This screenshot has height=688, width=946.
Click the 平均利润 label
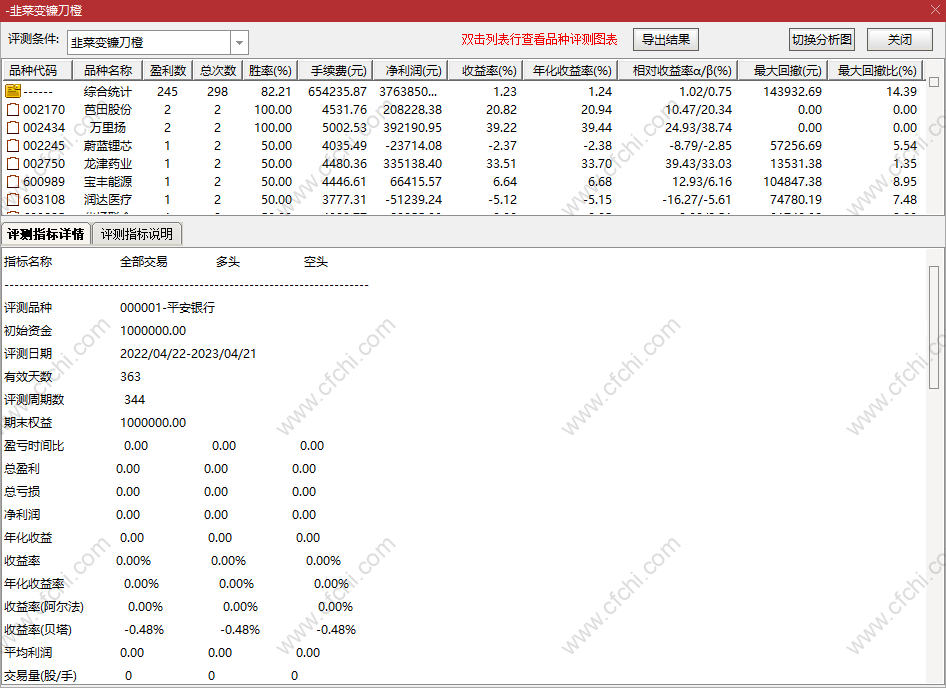point(28,652)
